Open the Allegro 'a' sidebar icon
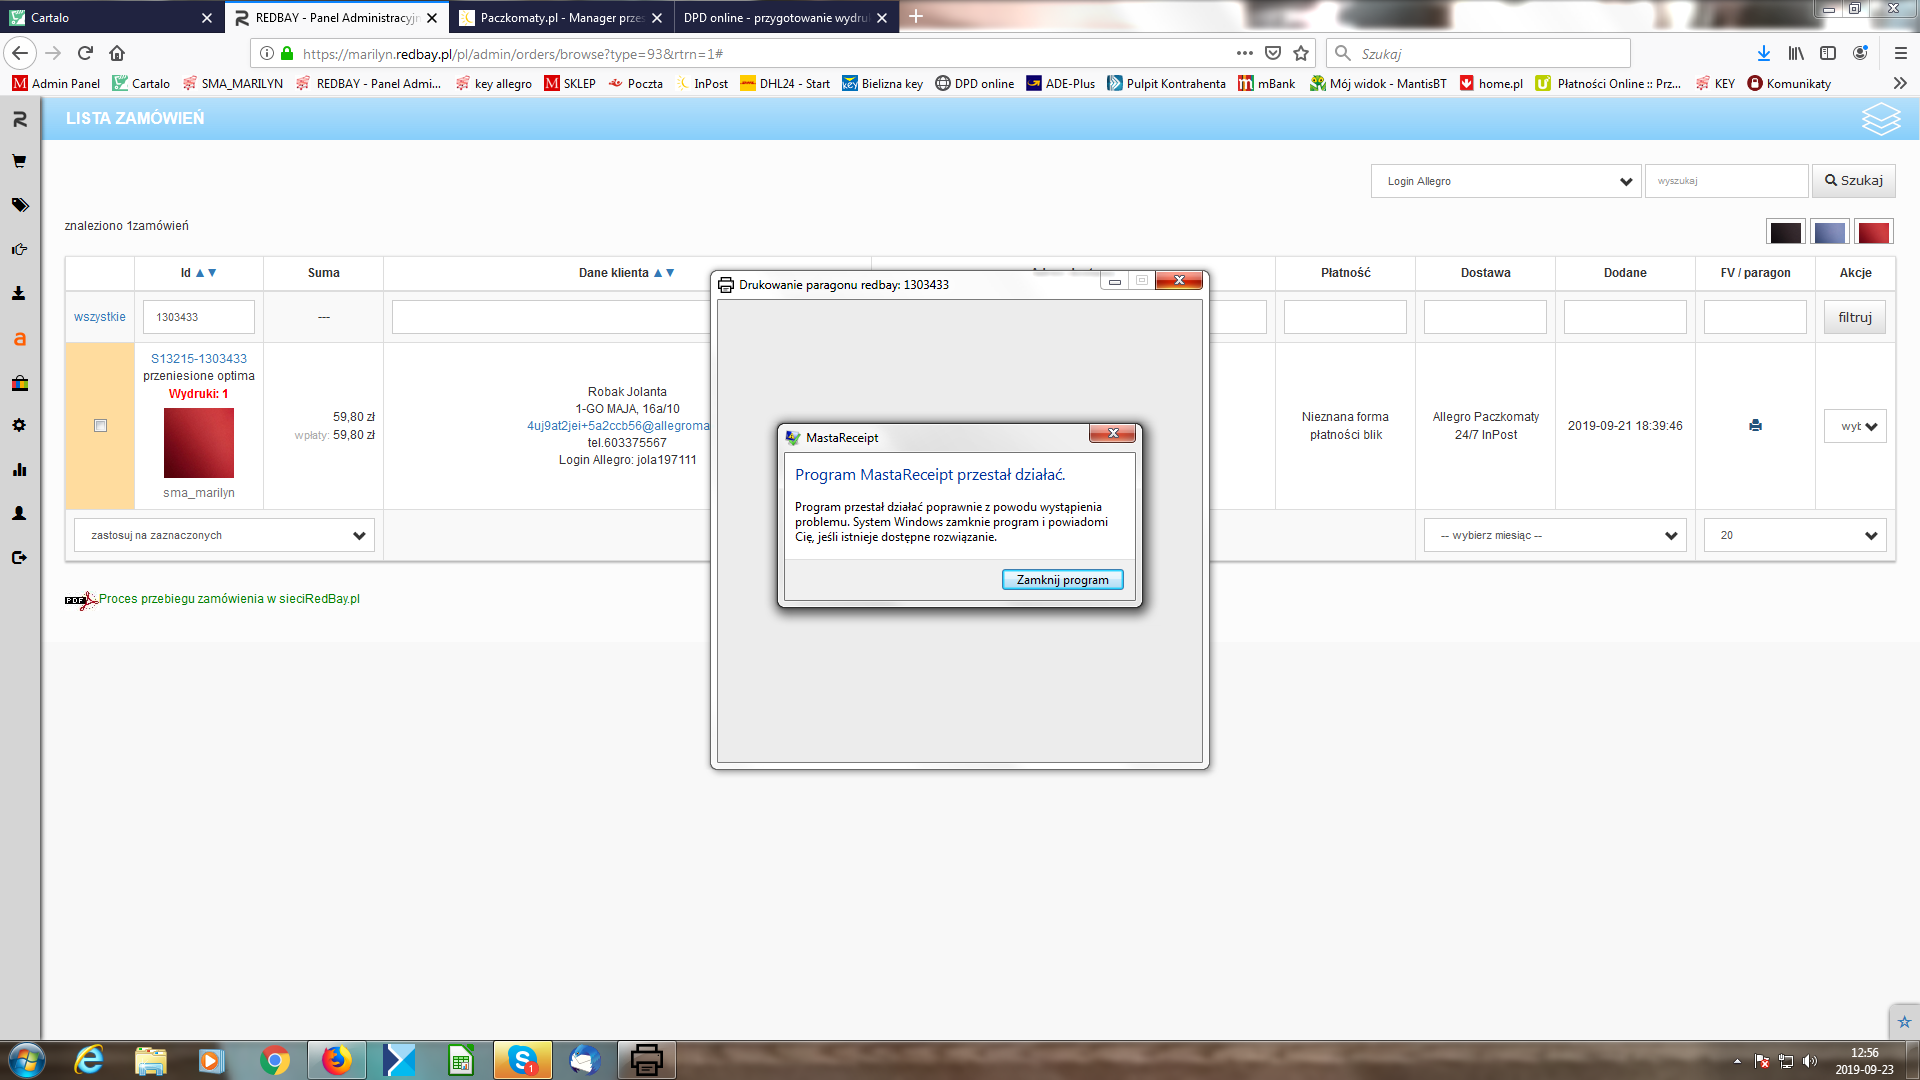The height and width of the screenshot is (1080, 1920). tap(19, 339)
